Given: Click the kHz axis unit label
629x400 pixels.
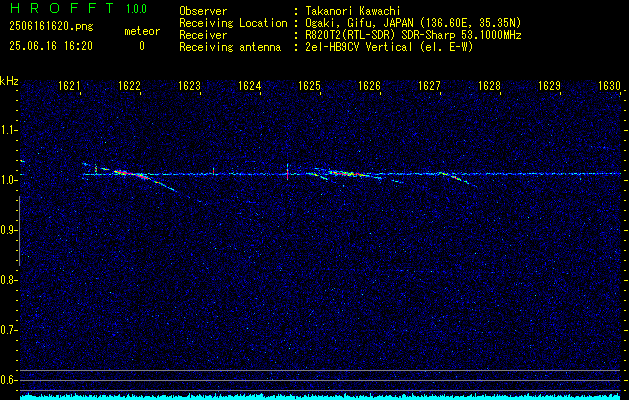Looking at the screenshot, I should (9, 81).
